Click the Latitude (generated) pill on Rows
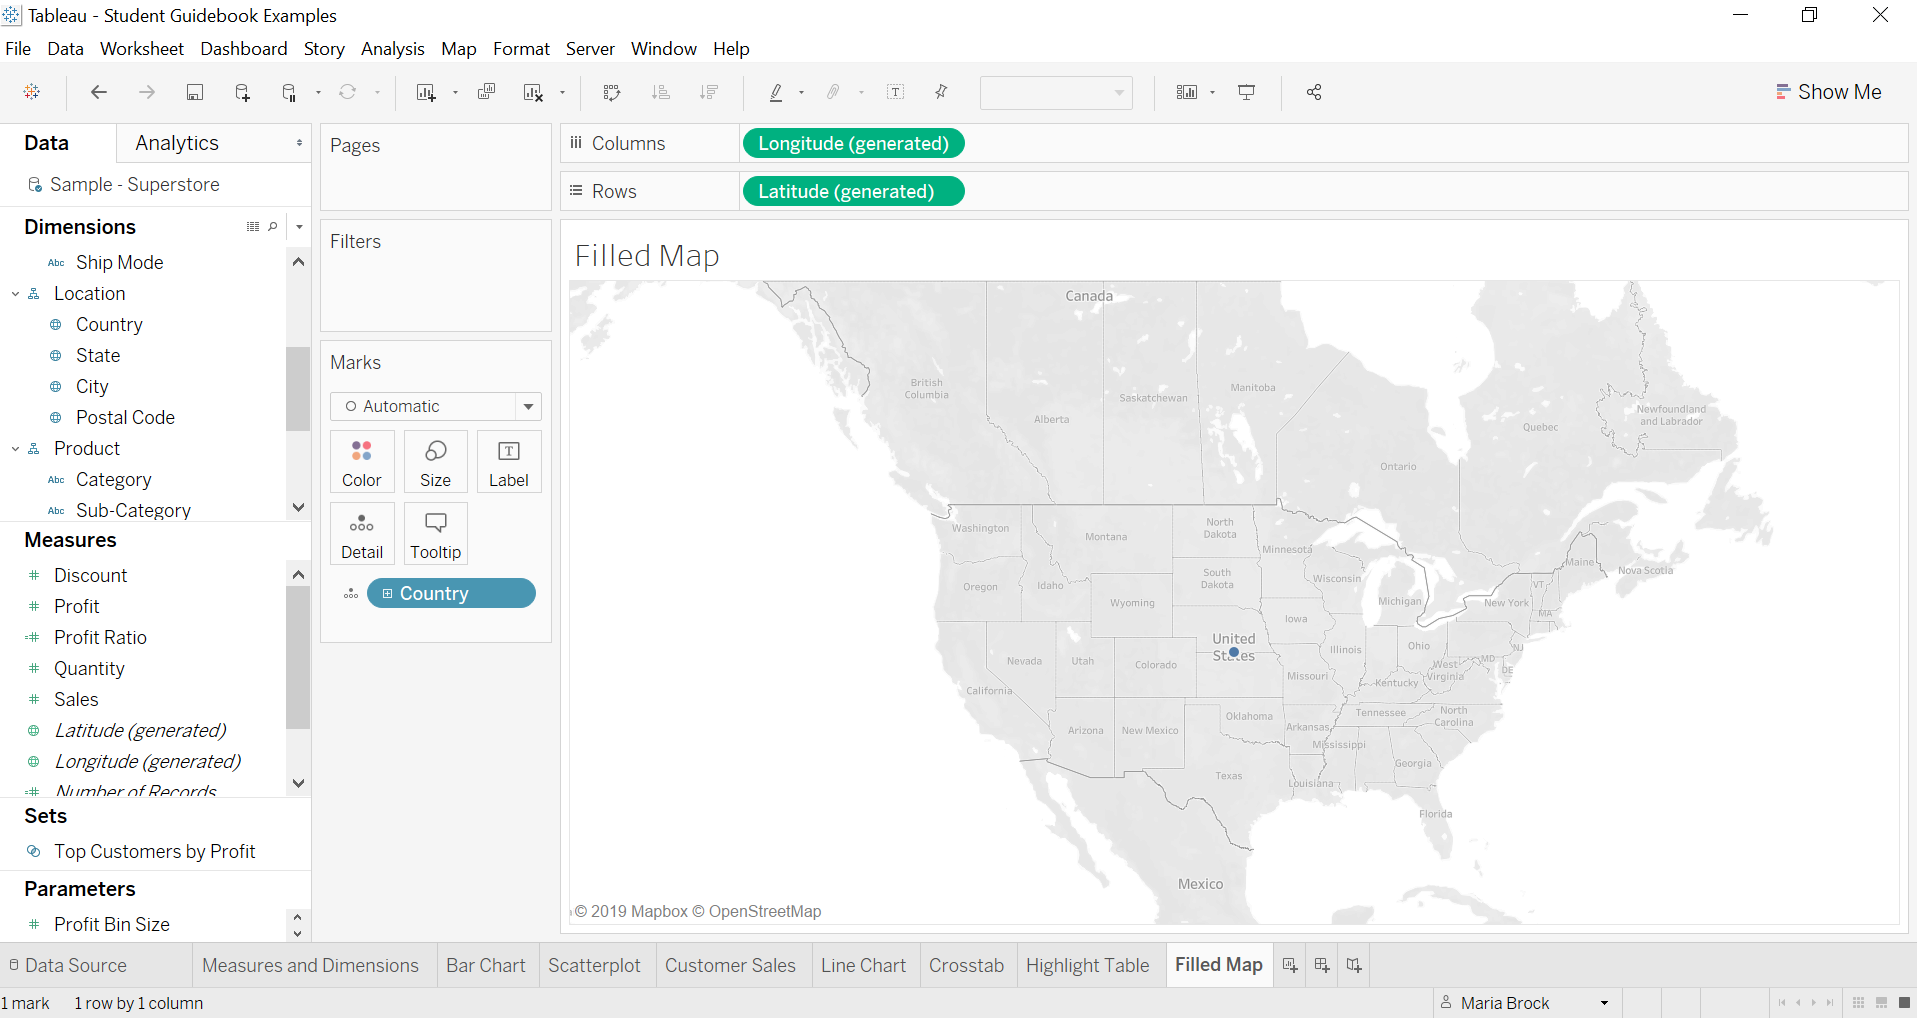The image size is (1917, 1018). point(853,191)
